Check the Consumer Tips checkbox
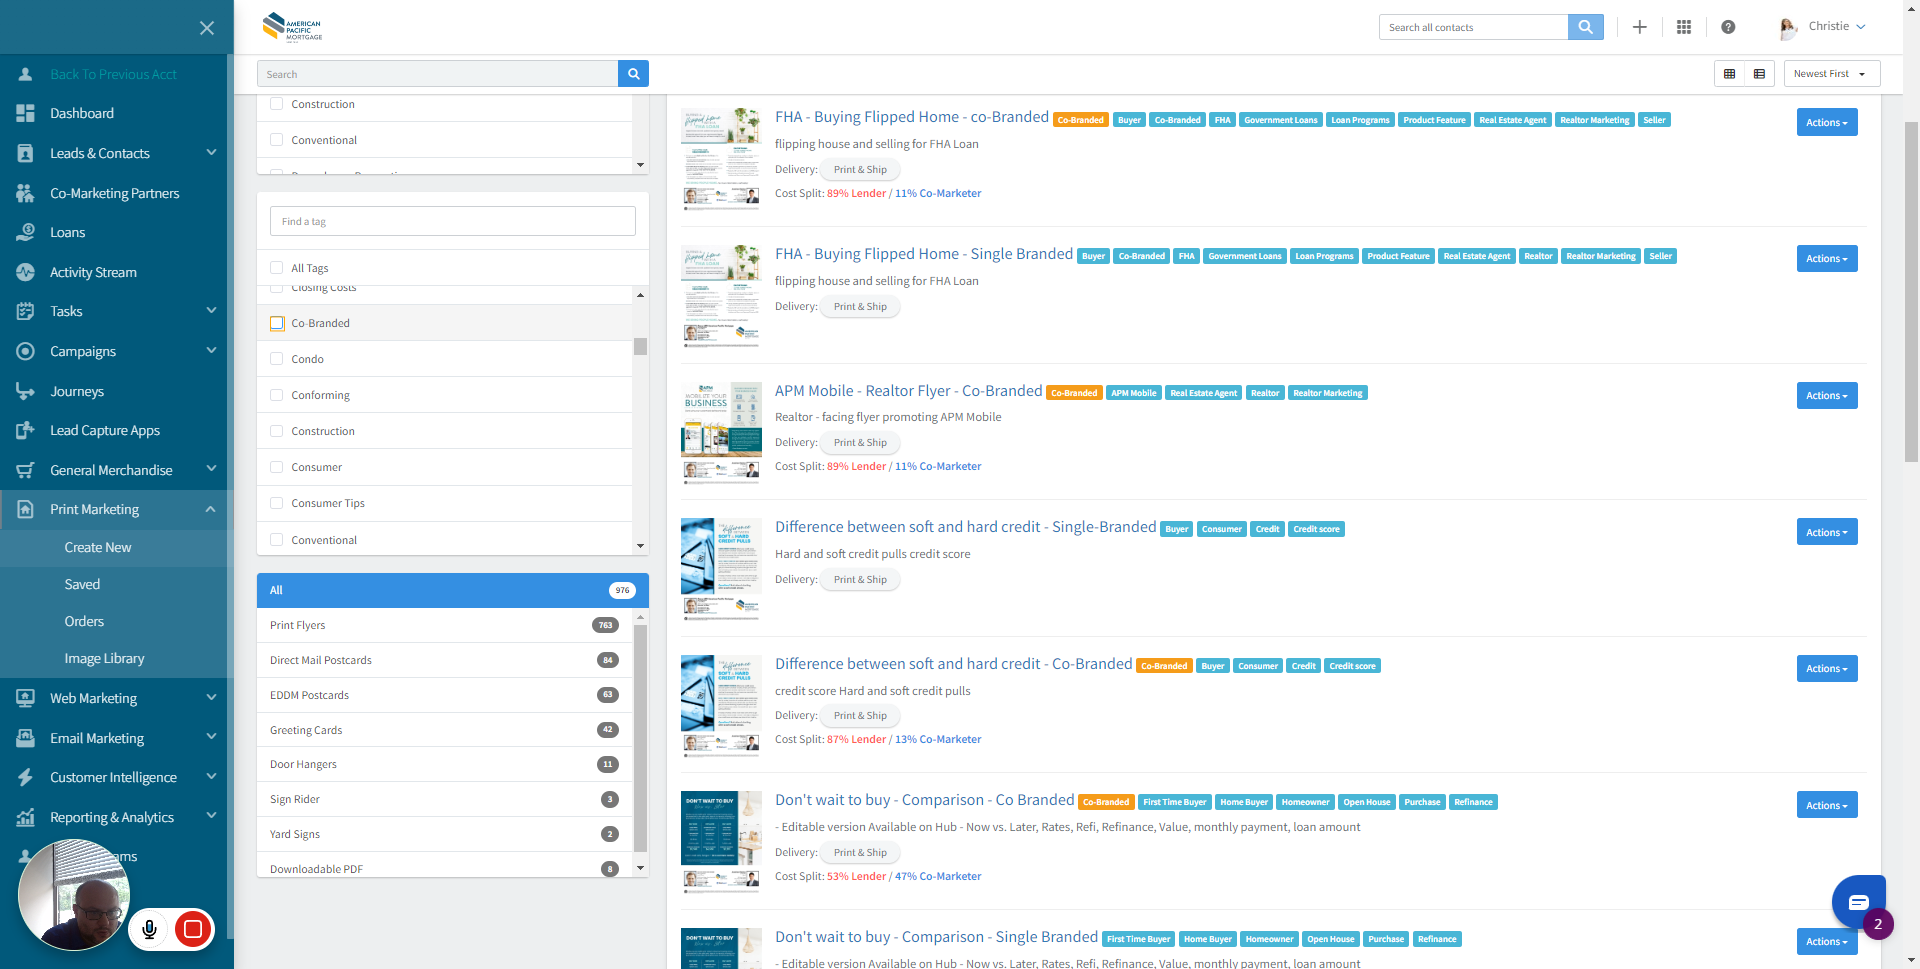This screenshot has width=1920, height=969. [x=277, y=503]
